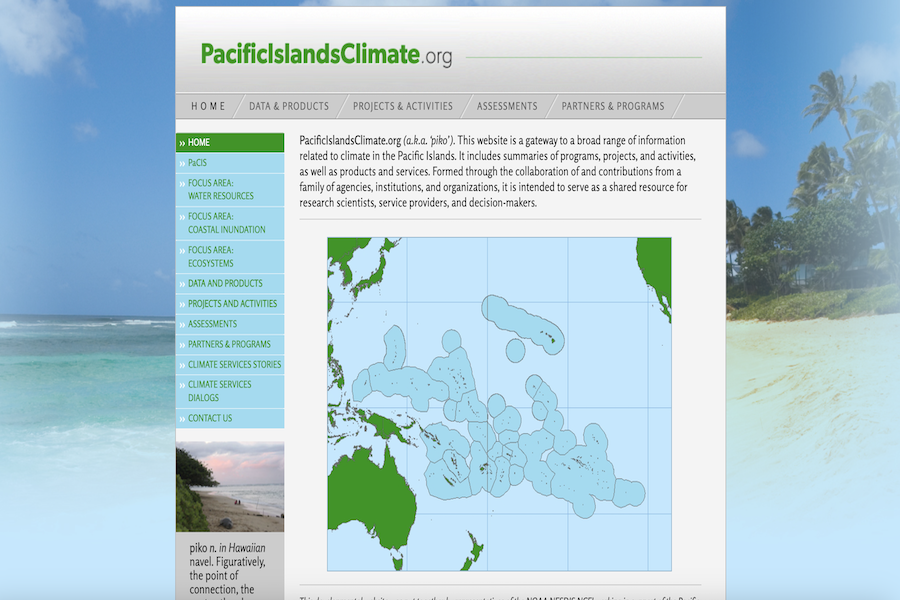Switch to PROJECTS & ACTIVITIES top tab
The width and height of the screenshot is (900, 600).
[402, 106]
